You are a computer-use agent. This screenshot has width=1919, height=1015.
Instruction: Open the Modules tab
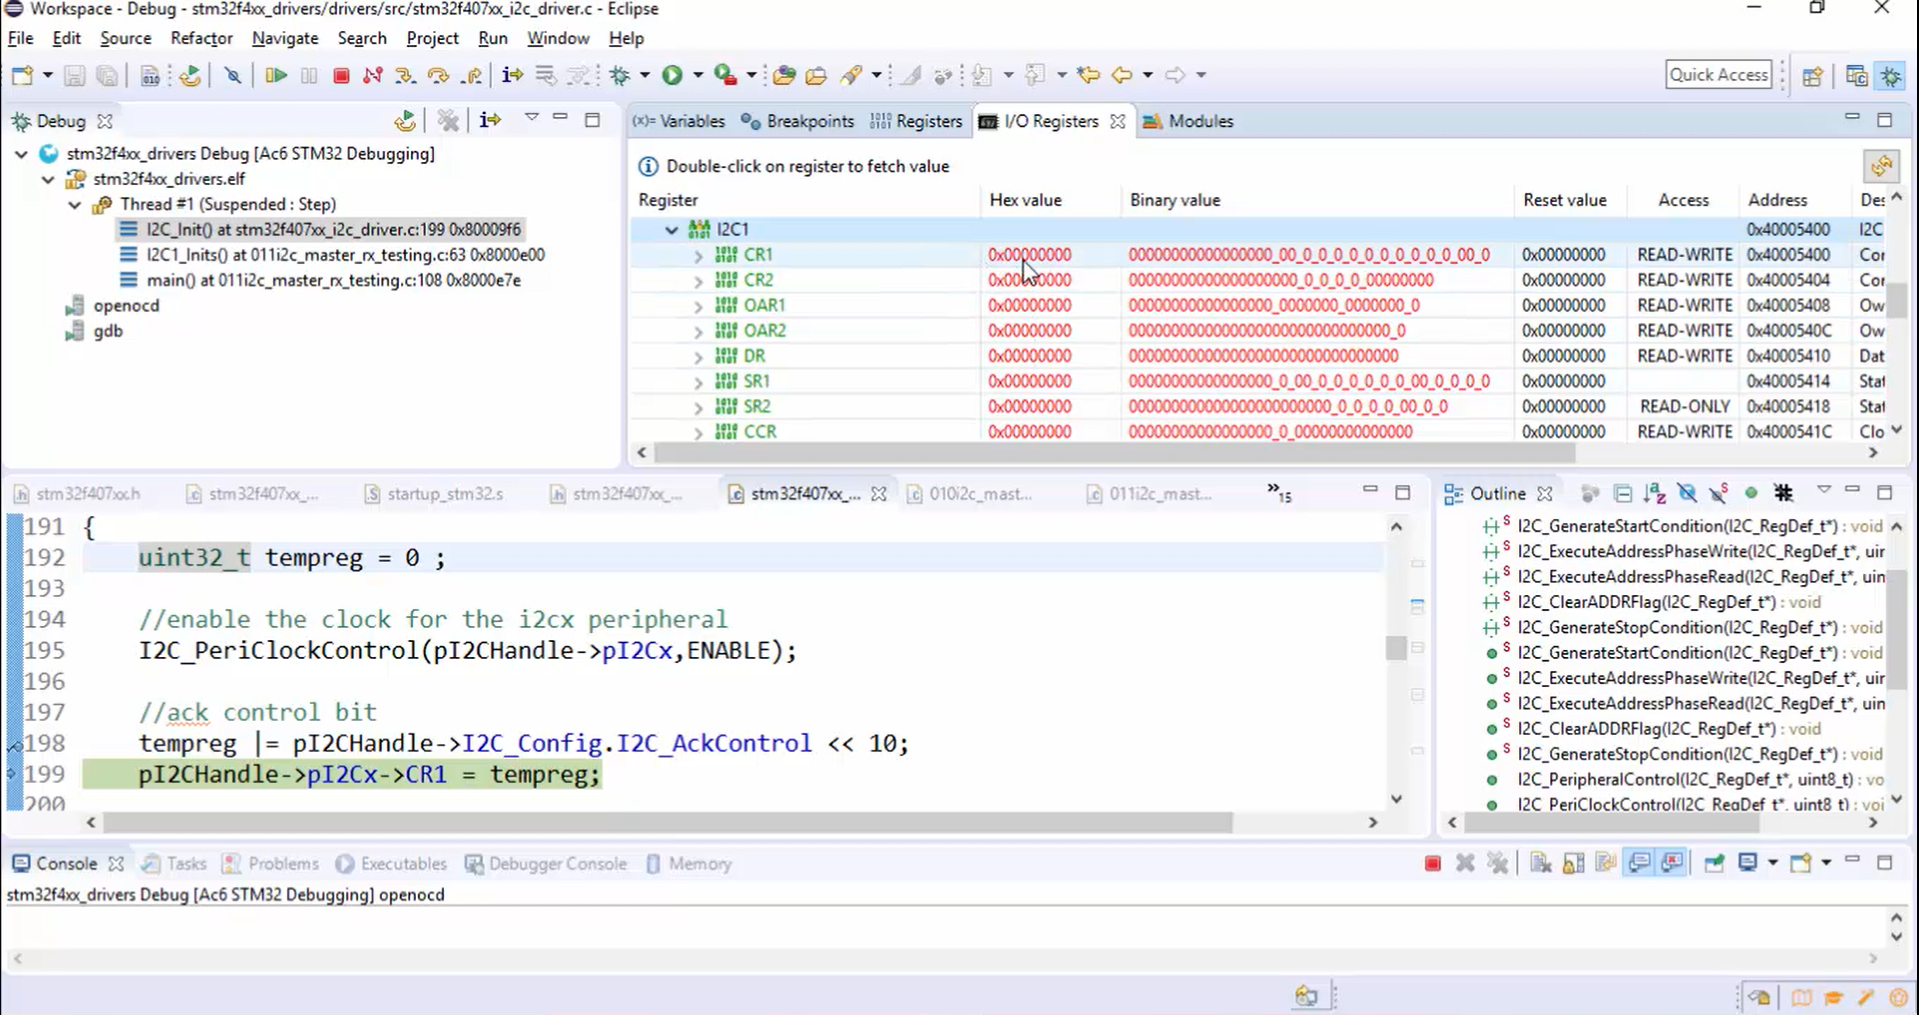pyautogui.click(x=1188, y=121)
